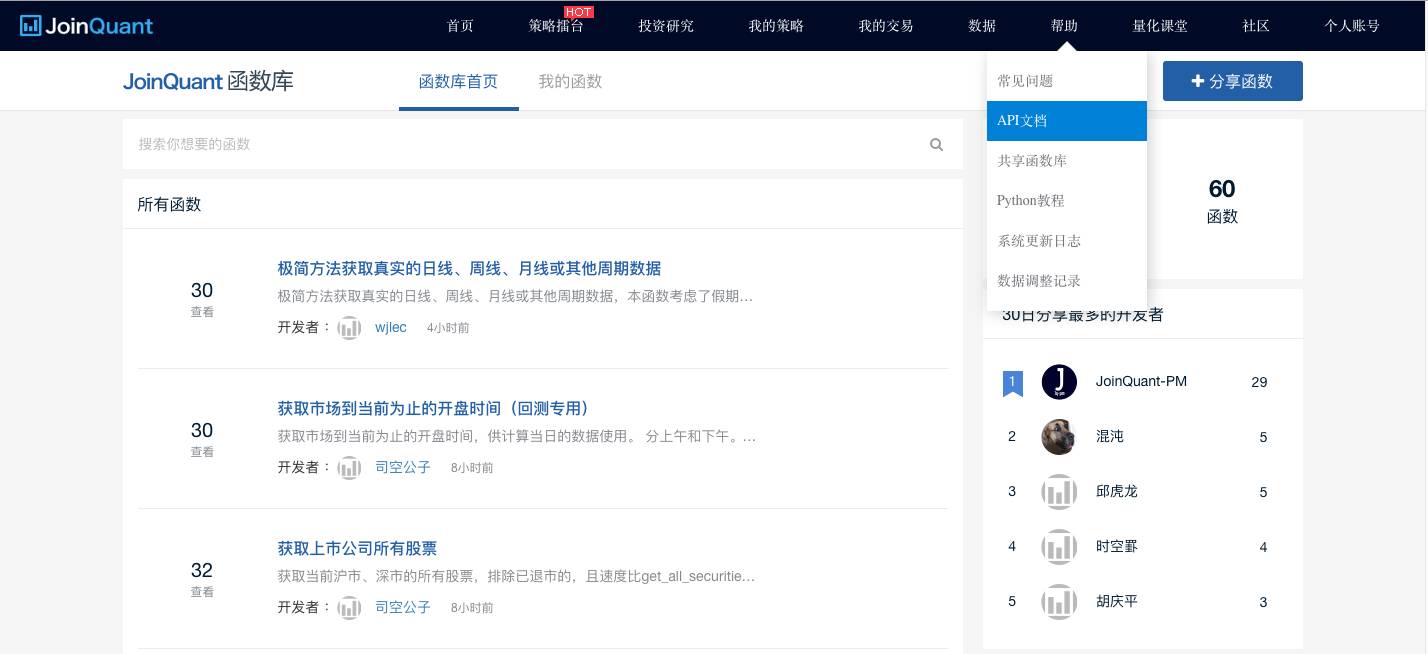Screen dimensions: 1428x654
Task: Click JoinQuant-PM's avatar
Action: pos(1059,382)
